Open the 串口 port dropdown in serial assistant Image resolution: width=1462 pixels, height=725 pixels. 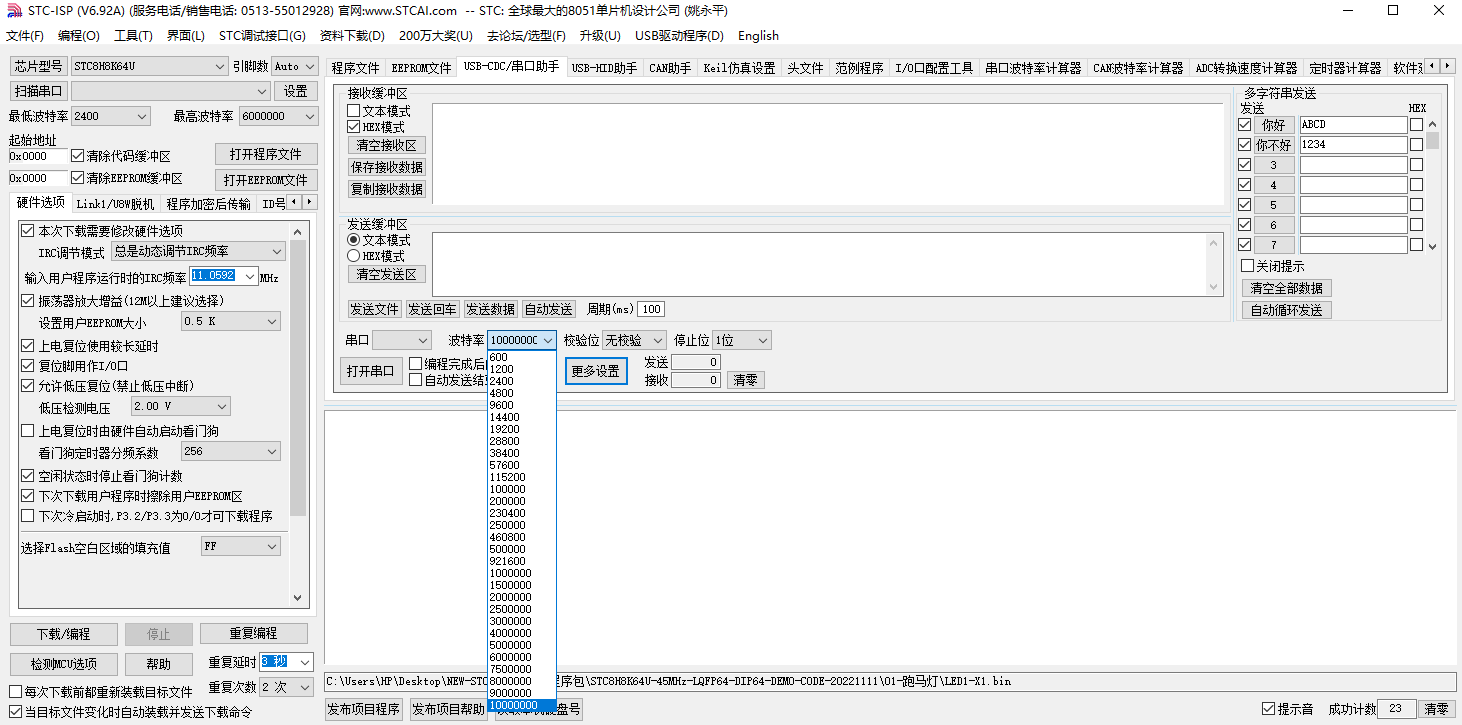point(402,341)
